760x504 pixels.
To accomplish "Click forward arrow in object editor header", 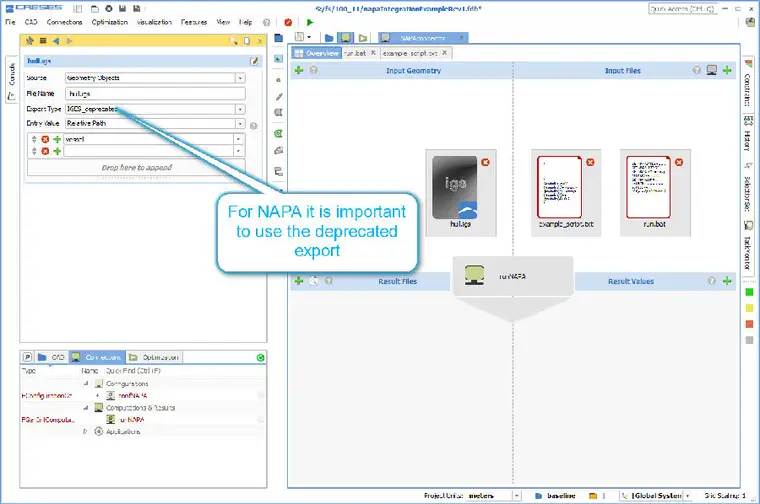I will [x=69, y=41].
